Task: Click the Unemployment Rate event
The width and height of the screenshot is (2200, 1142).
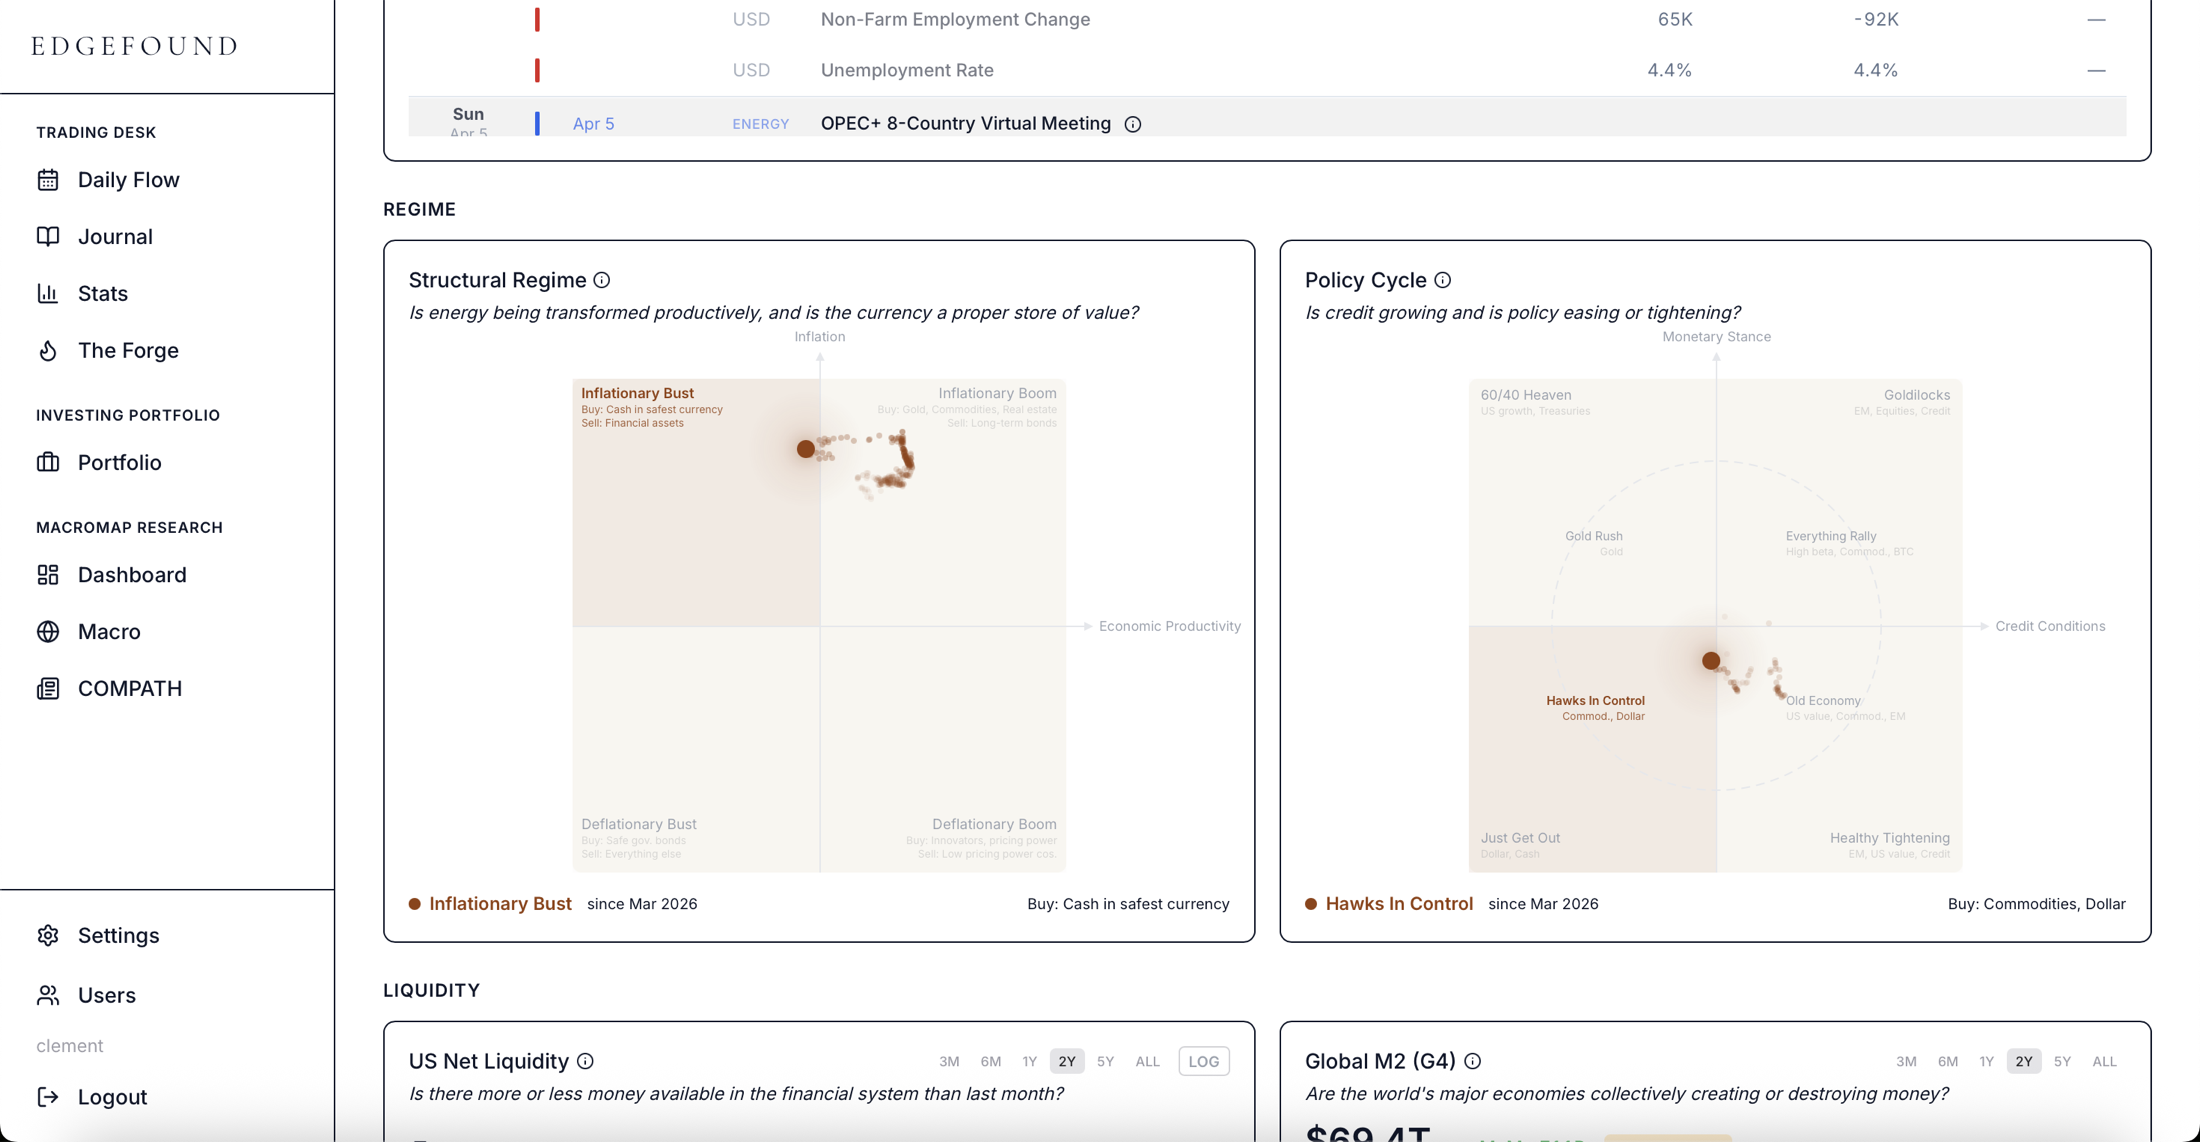Action: click(907, 70)
